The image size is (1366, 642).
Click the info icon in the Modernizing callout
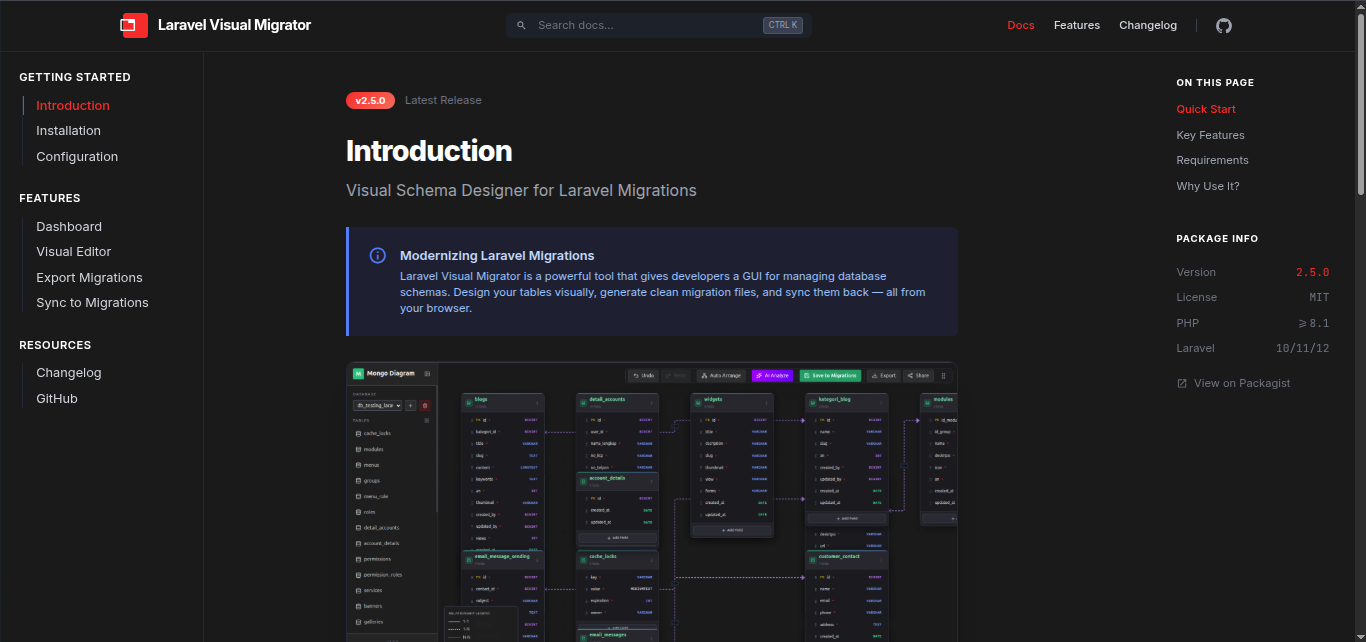[x=377, y=255]
